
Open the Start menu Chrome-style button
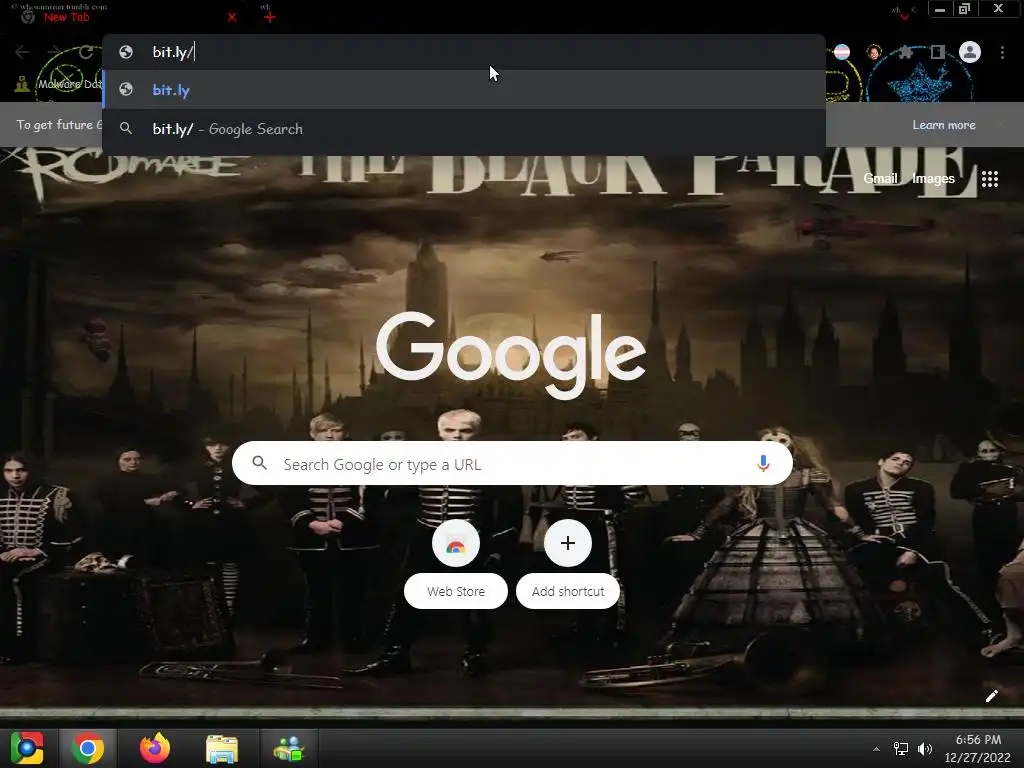pos(27,748)
